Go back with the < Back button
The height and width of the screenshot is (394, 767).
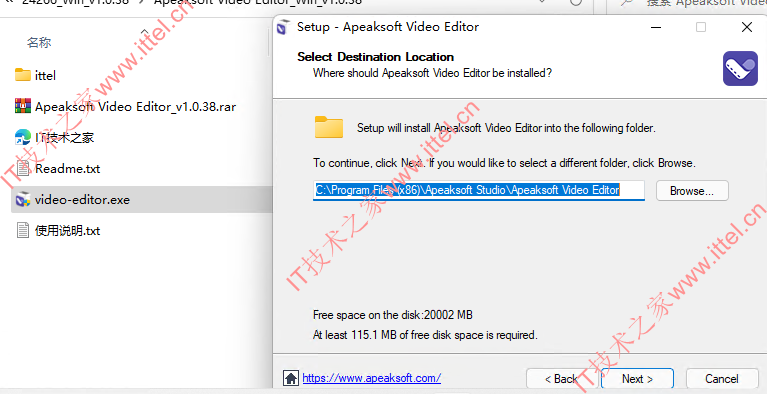tap(562, 379)
